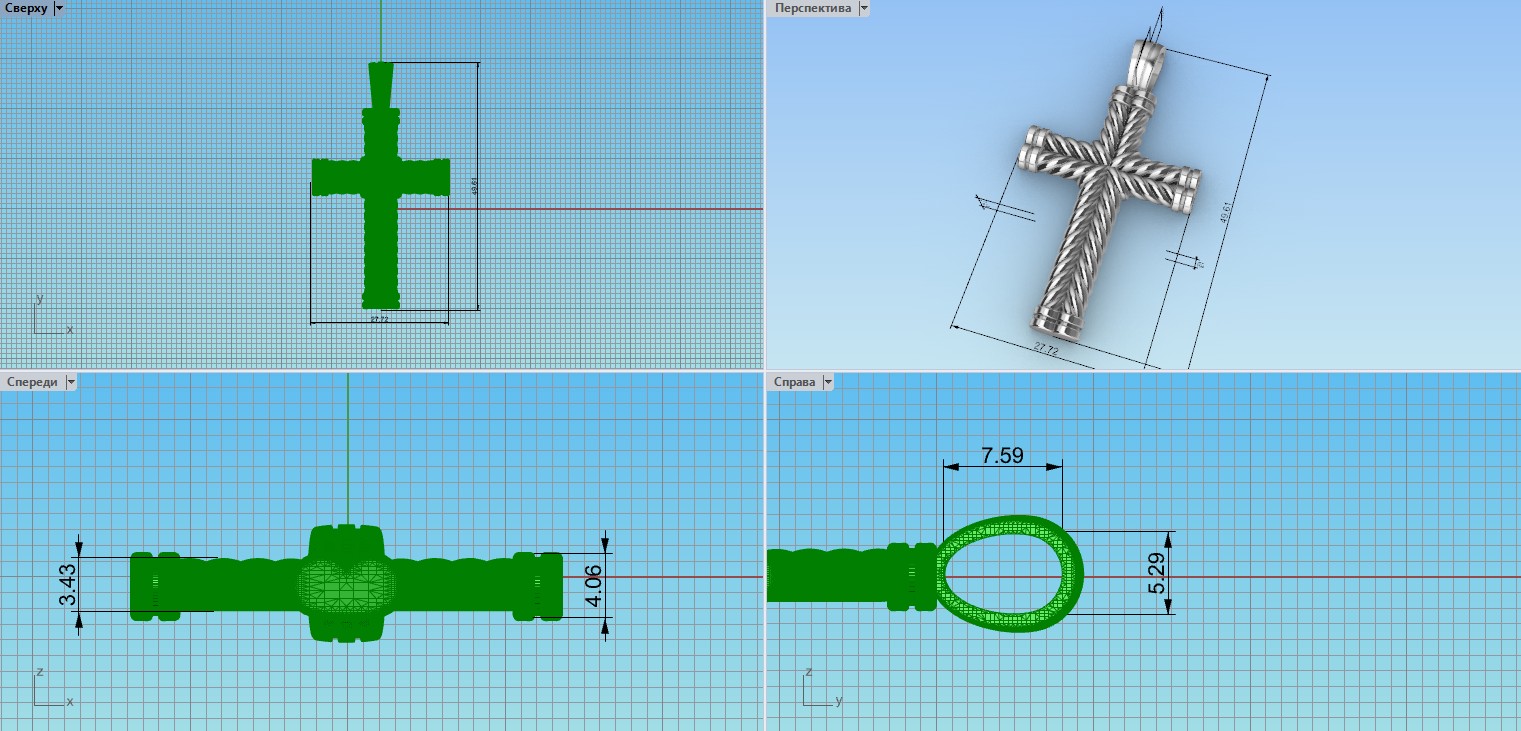Click the Справа viewport title
The height and width of the screenshot is (731, 1521).
[x=796, y=382]
